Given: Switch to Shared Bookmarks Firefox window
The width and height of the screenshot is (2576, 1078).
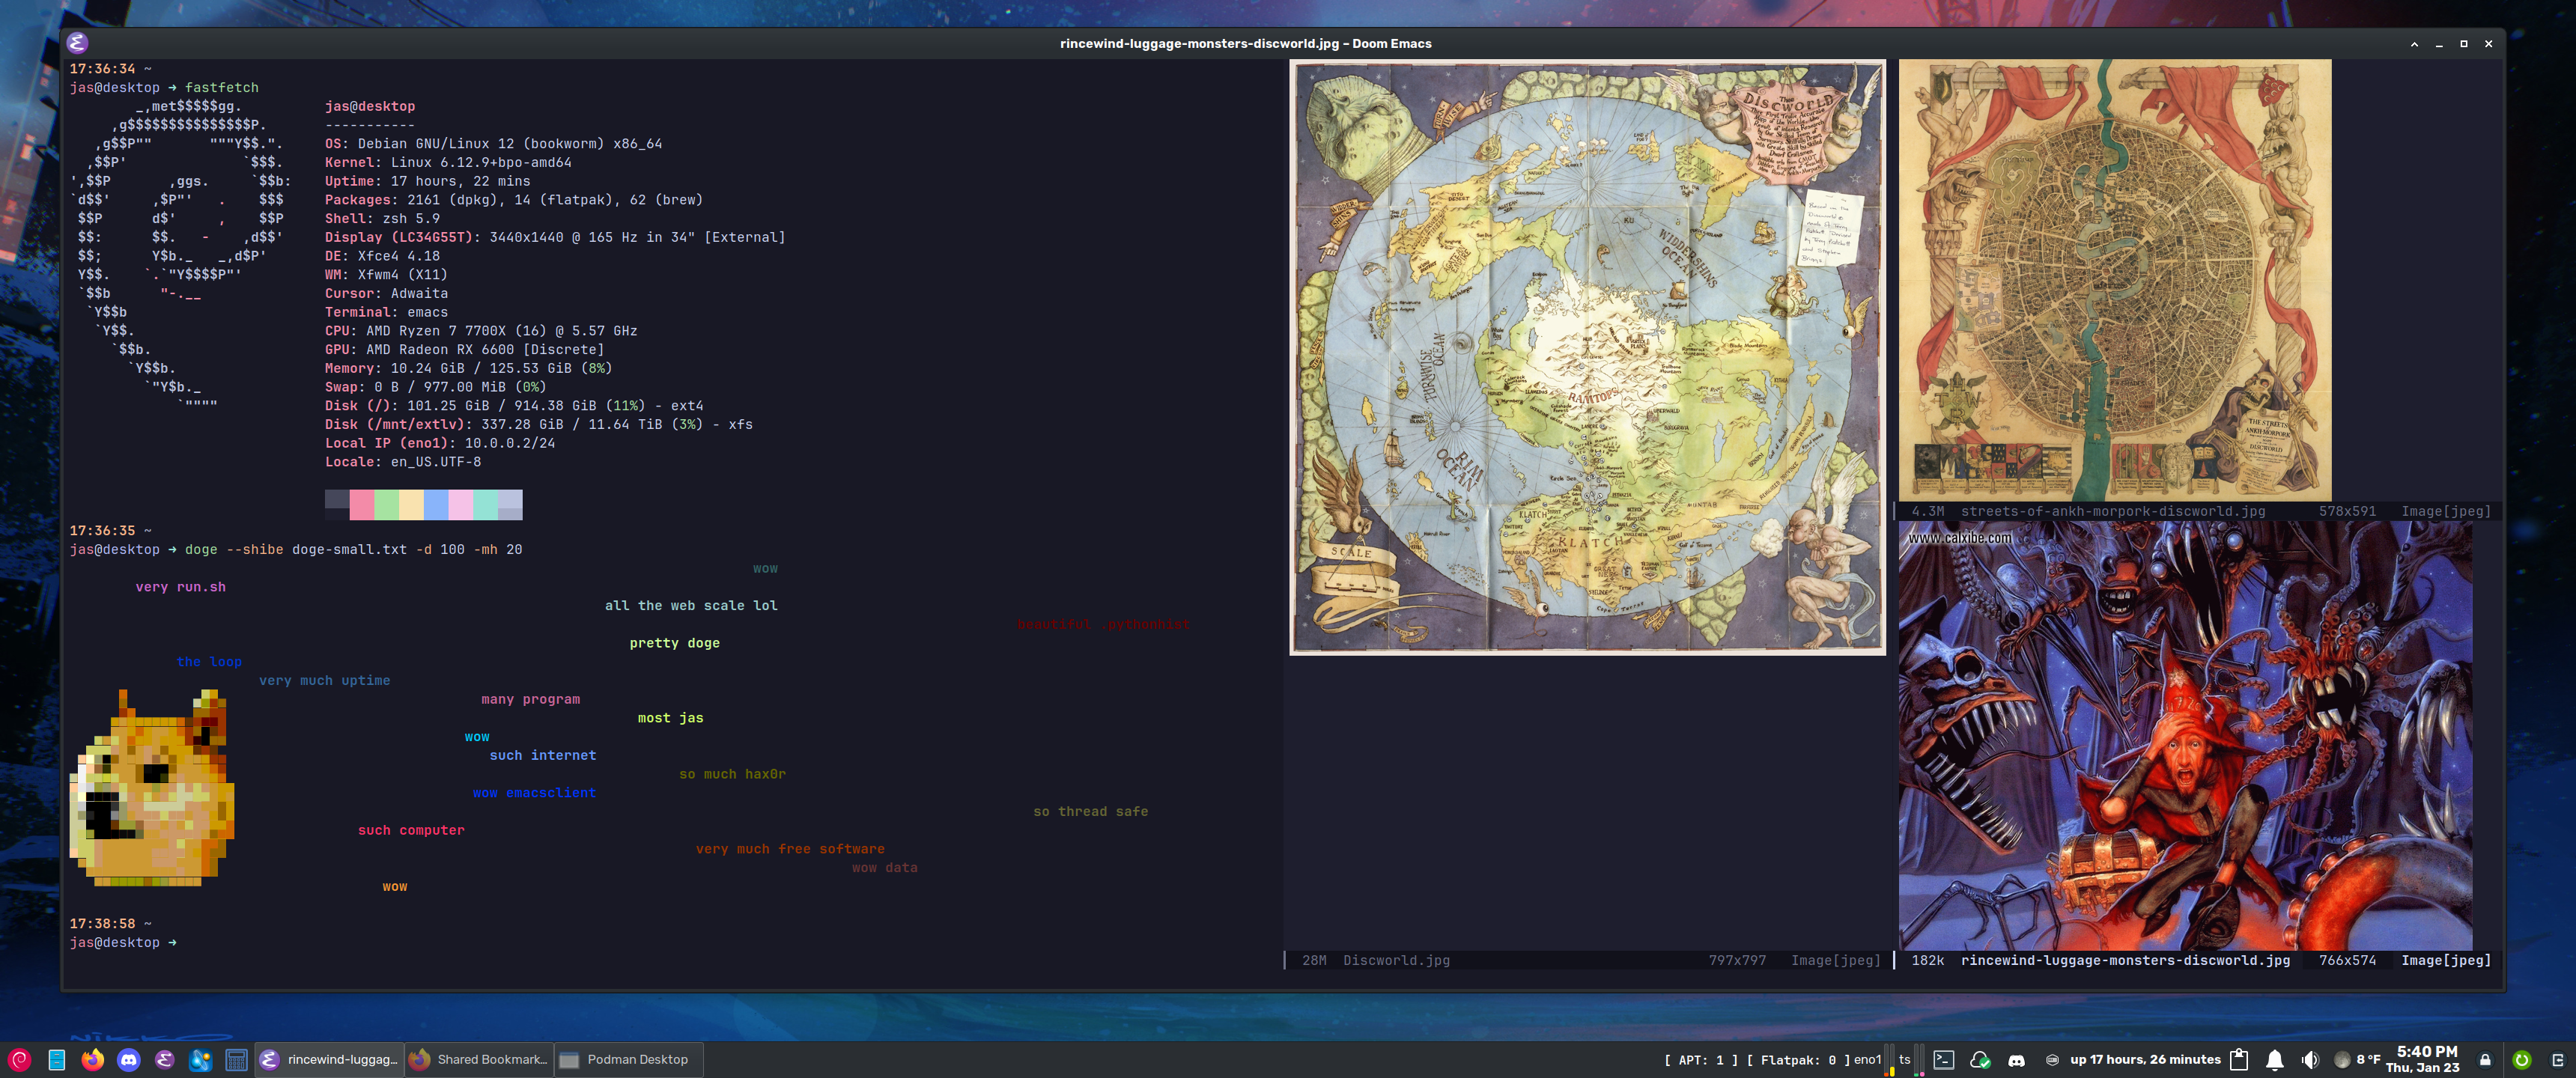Looking at the screenshot, I should [479, 1060].
